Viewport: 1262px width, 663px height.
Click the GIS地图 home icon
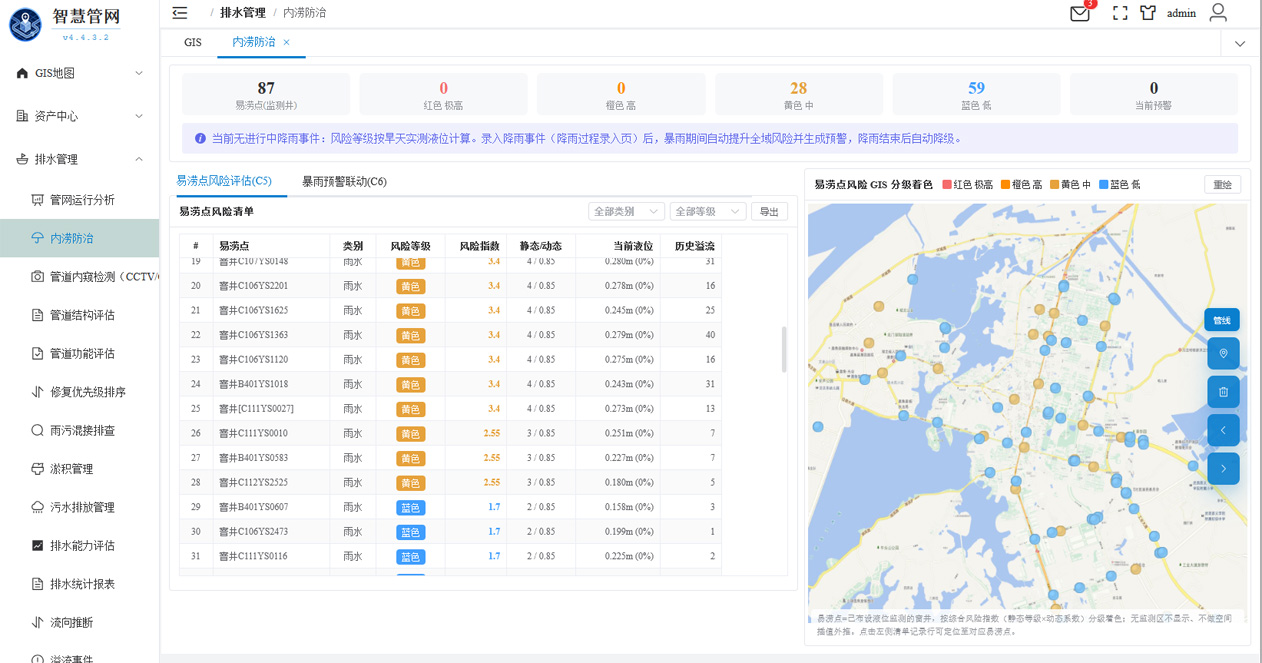[22, 73]
